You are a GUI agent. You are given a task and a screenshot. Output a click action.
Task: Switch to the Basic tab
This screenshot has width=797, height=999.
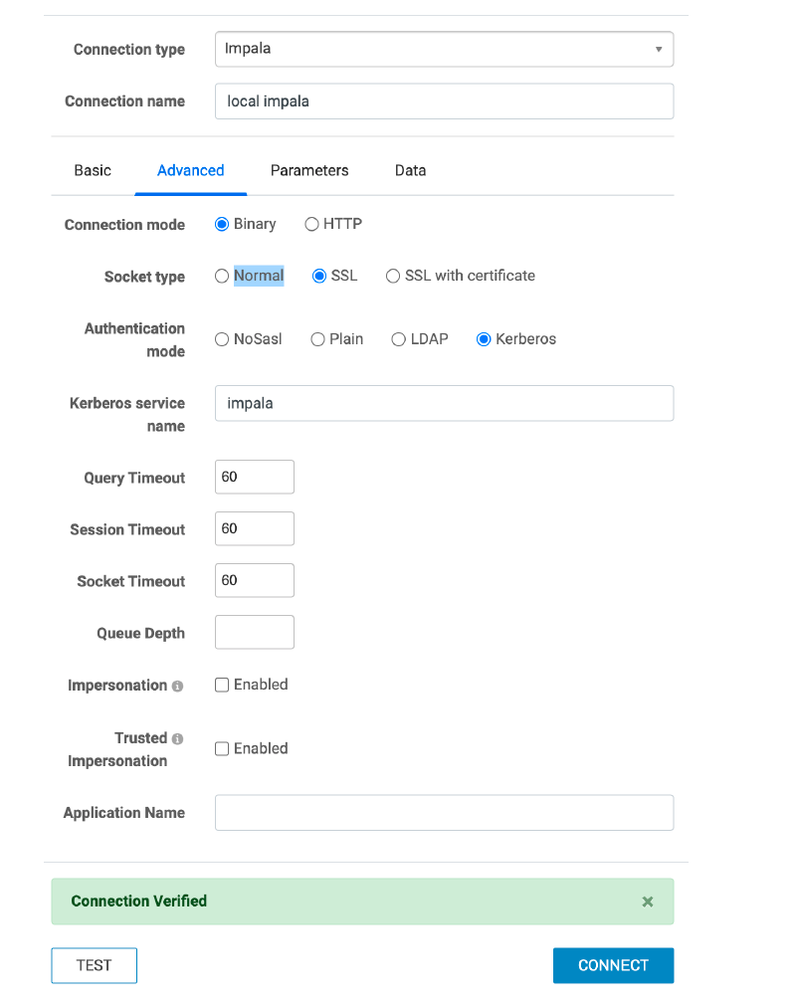[92, 170]
